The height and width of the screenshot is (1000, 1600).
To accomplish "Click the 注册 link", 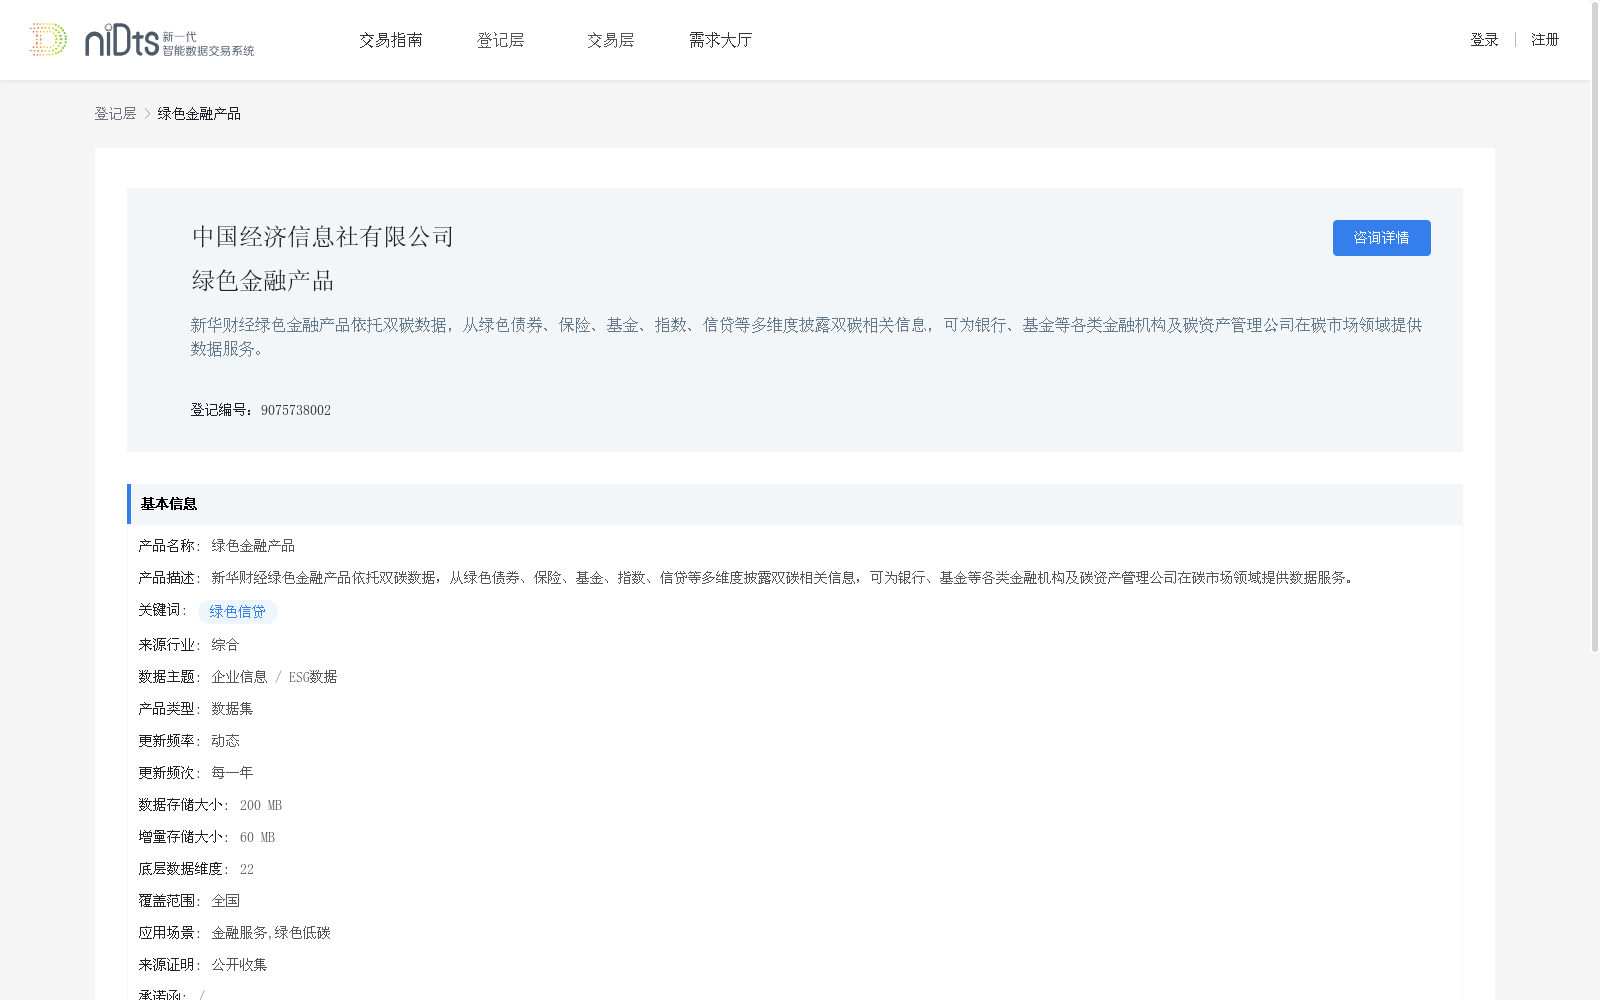I will pos(1545,40).
